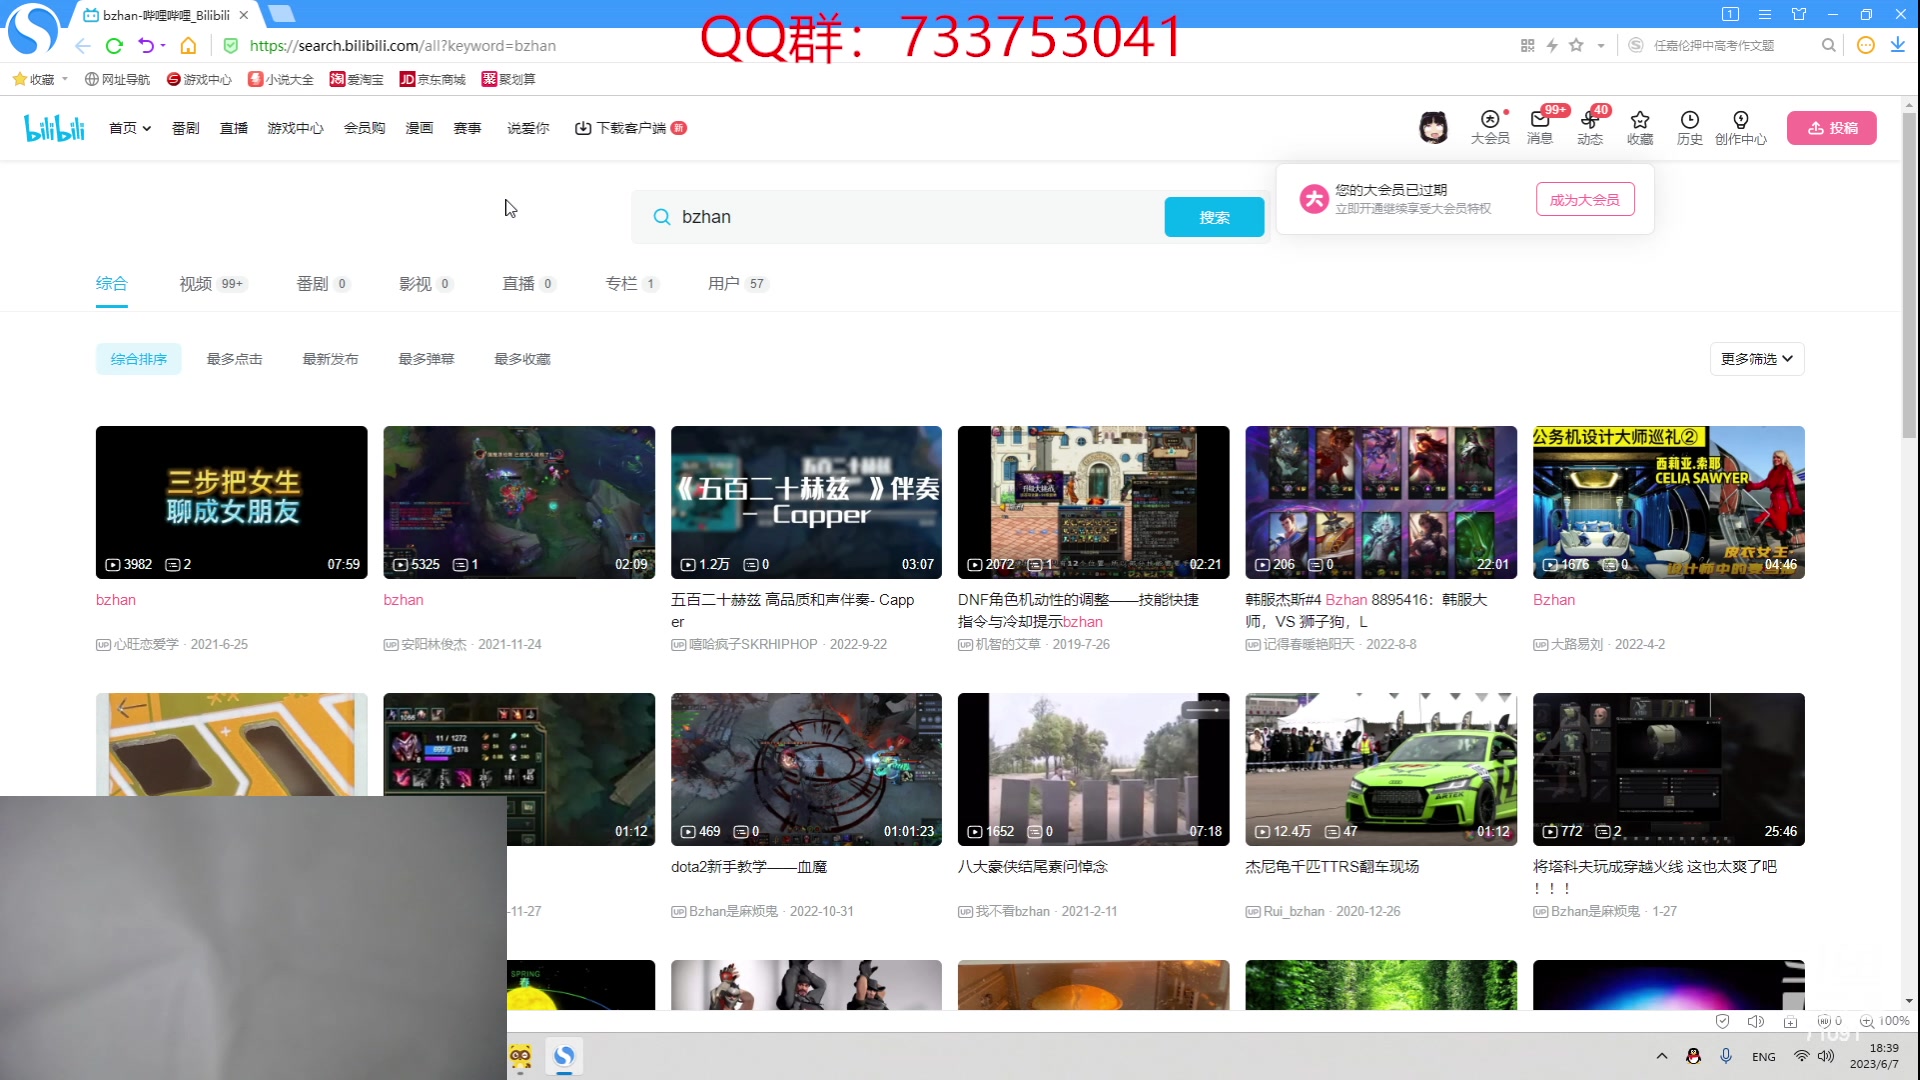The image size is (1920, 1080).
Task: Open the green car 杰尼龟千匹TTRS video thumbnail
Action: 1381,769
